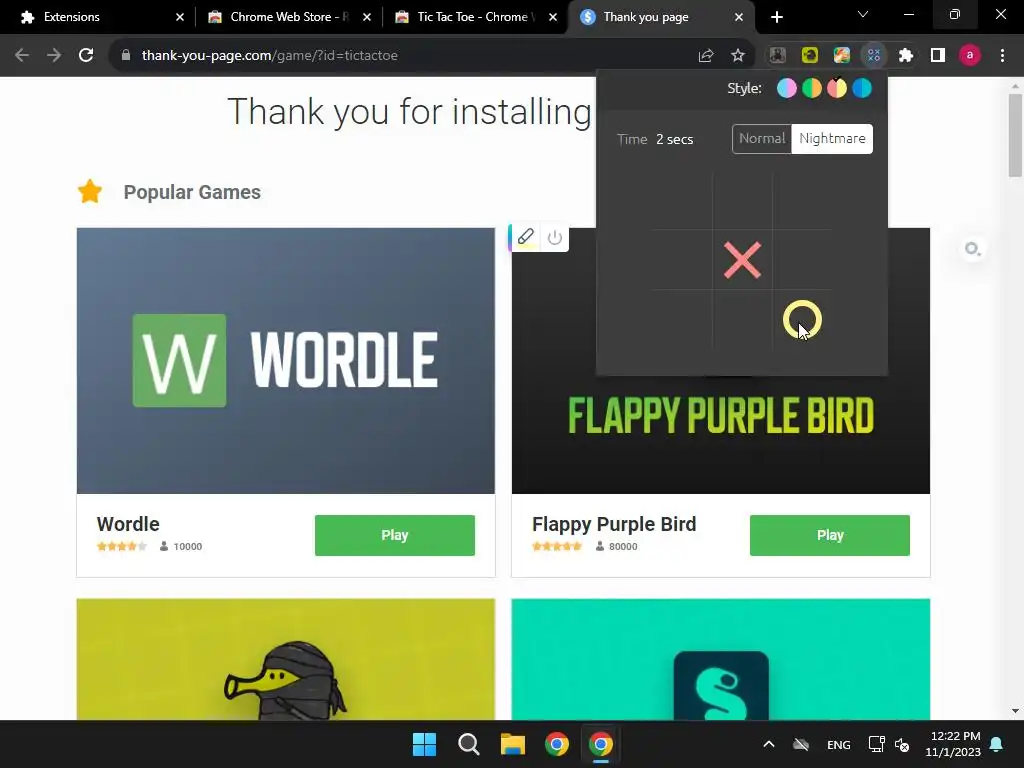
Task: Click the ENG language indicator
Action: coord(839,744)
